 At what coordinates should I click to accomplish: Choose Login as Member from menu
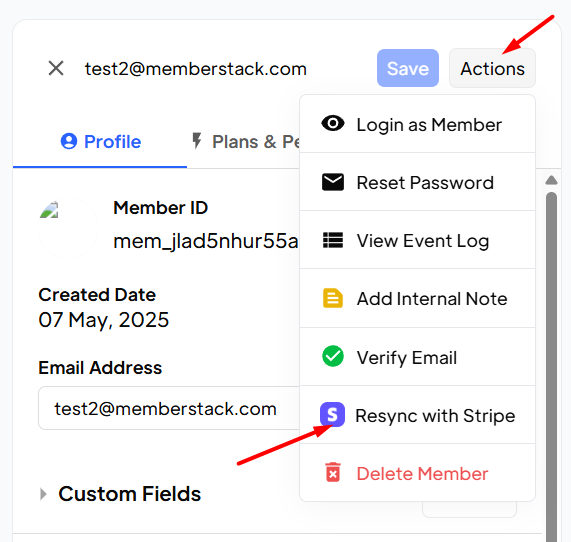point(417,124)
